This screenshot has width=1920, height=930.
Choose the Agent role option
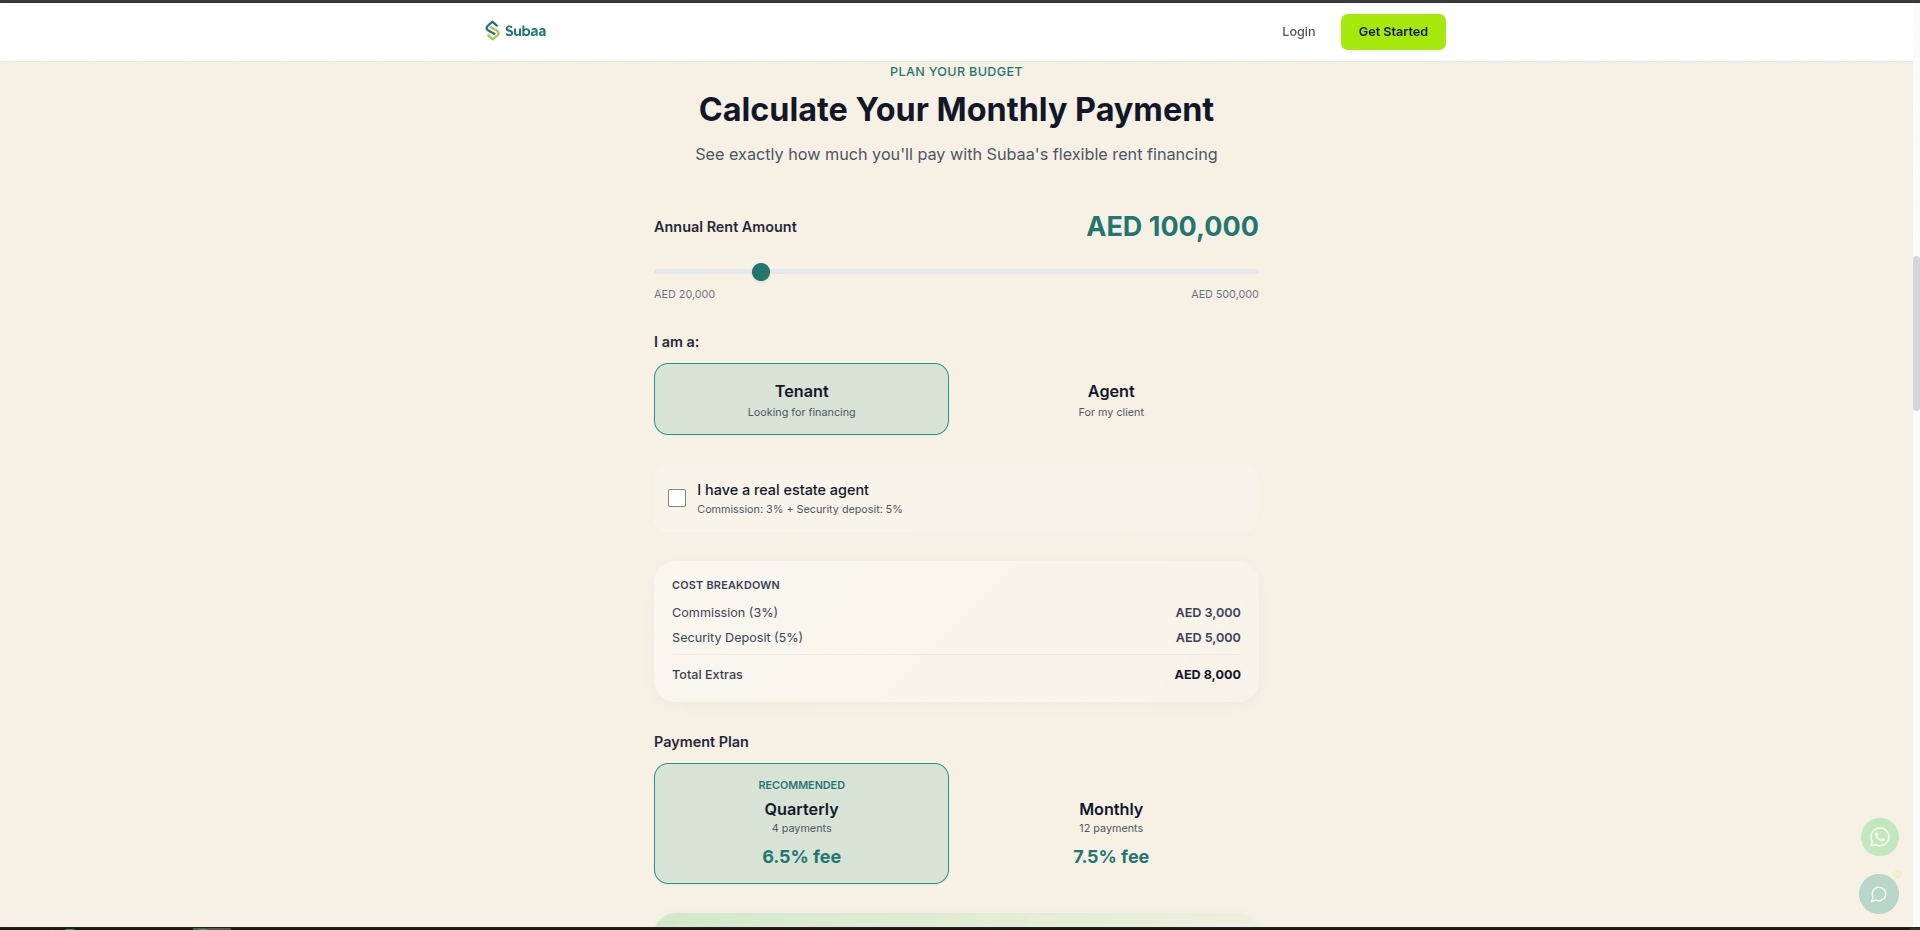pos(1110,399)
